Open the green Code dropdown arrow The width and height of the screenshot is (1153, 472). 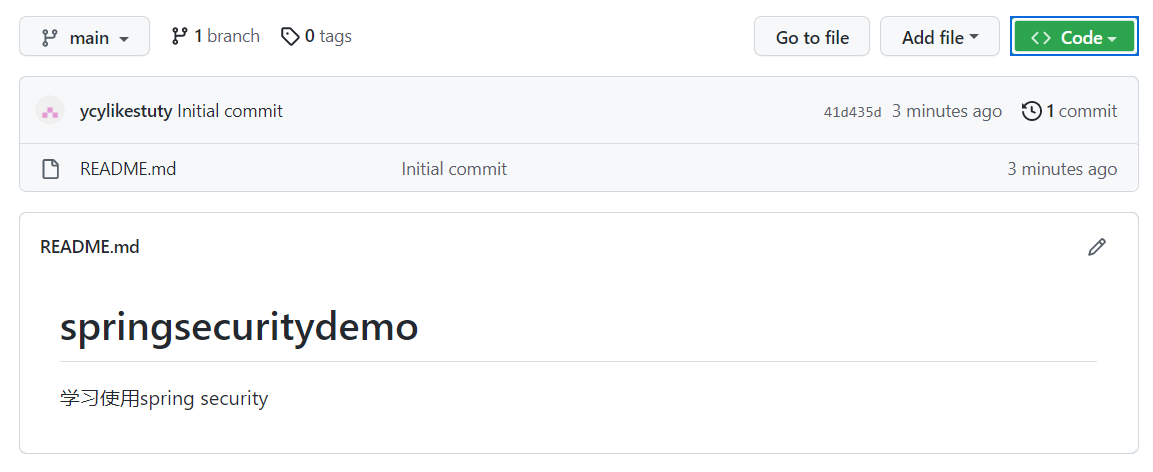[1111, 38]
